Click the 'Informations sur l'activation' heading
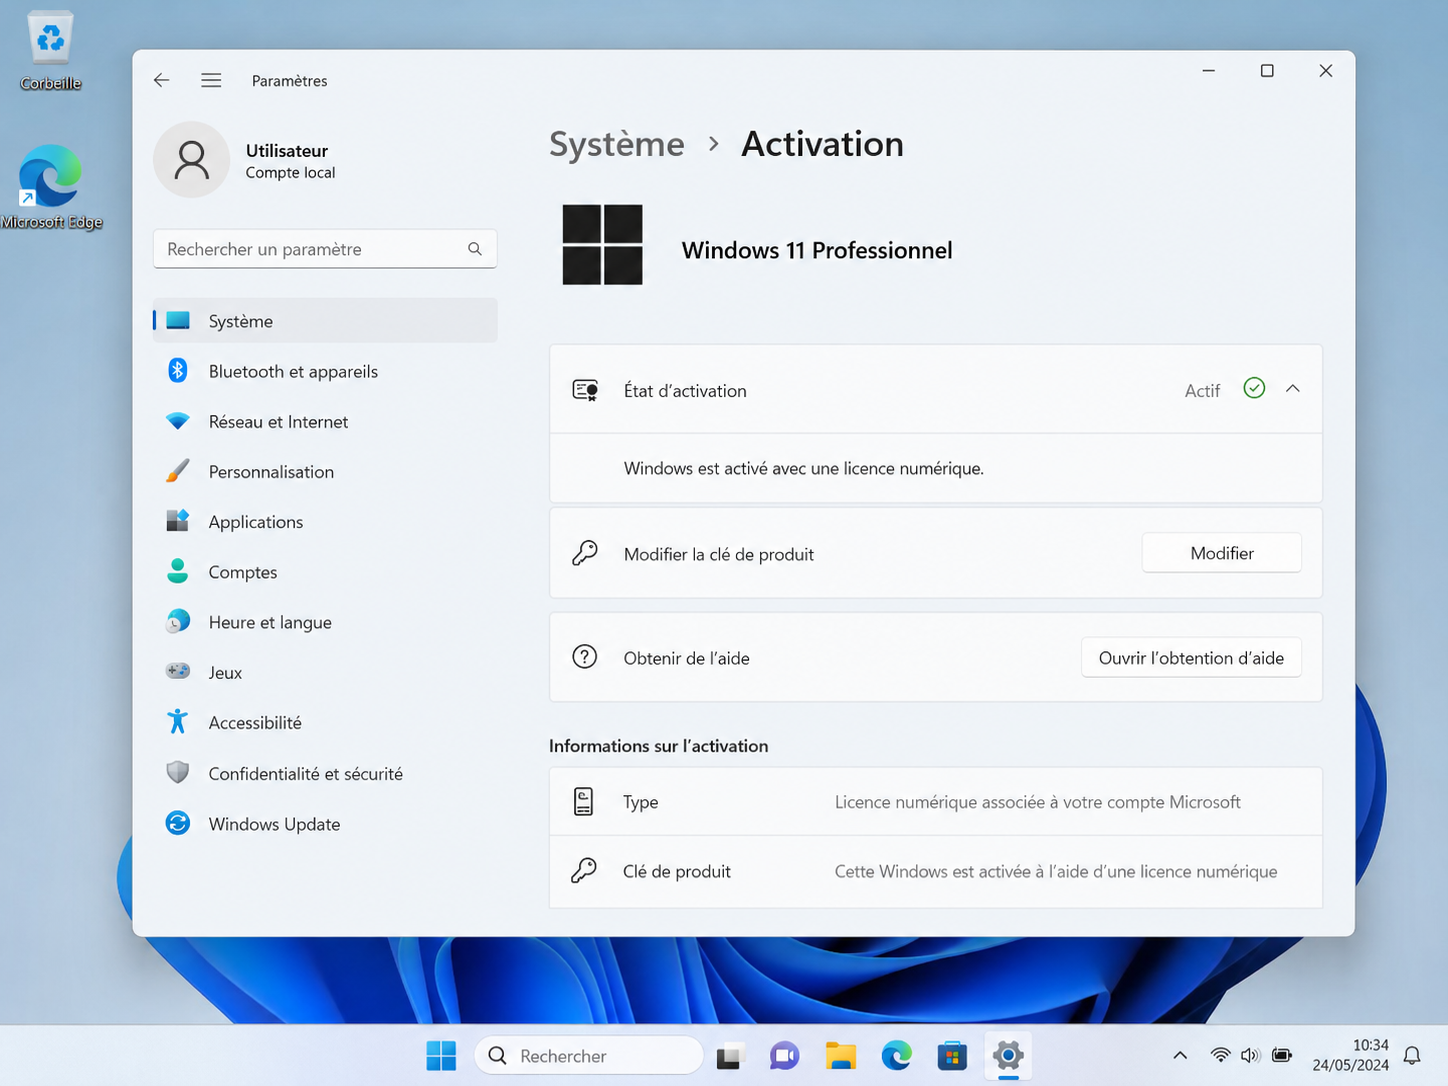This screenshot has height=1086, width=1448. click(659, 746)
